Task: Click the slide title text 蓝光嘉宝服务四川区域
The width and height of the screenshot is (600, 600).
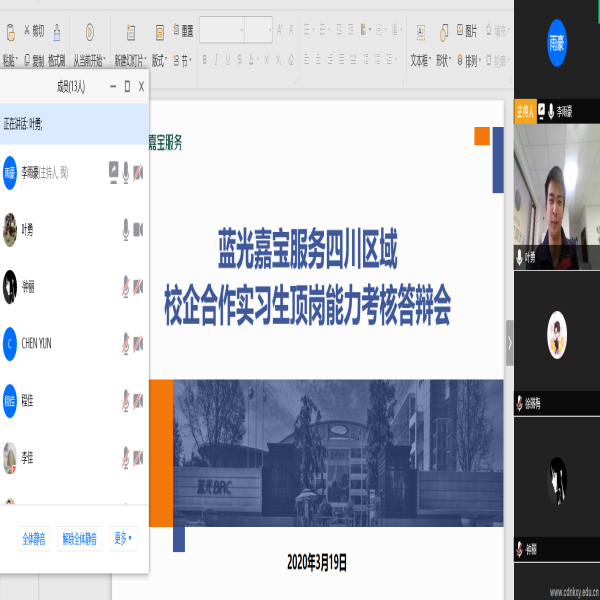Action: [308, 249]
